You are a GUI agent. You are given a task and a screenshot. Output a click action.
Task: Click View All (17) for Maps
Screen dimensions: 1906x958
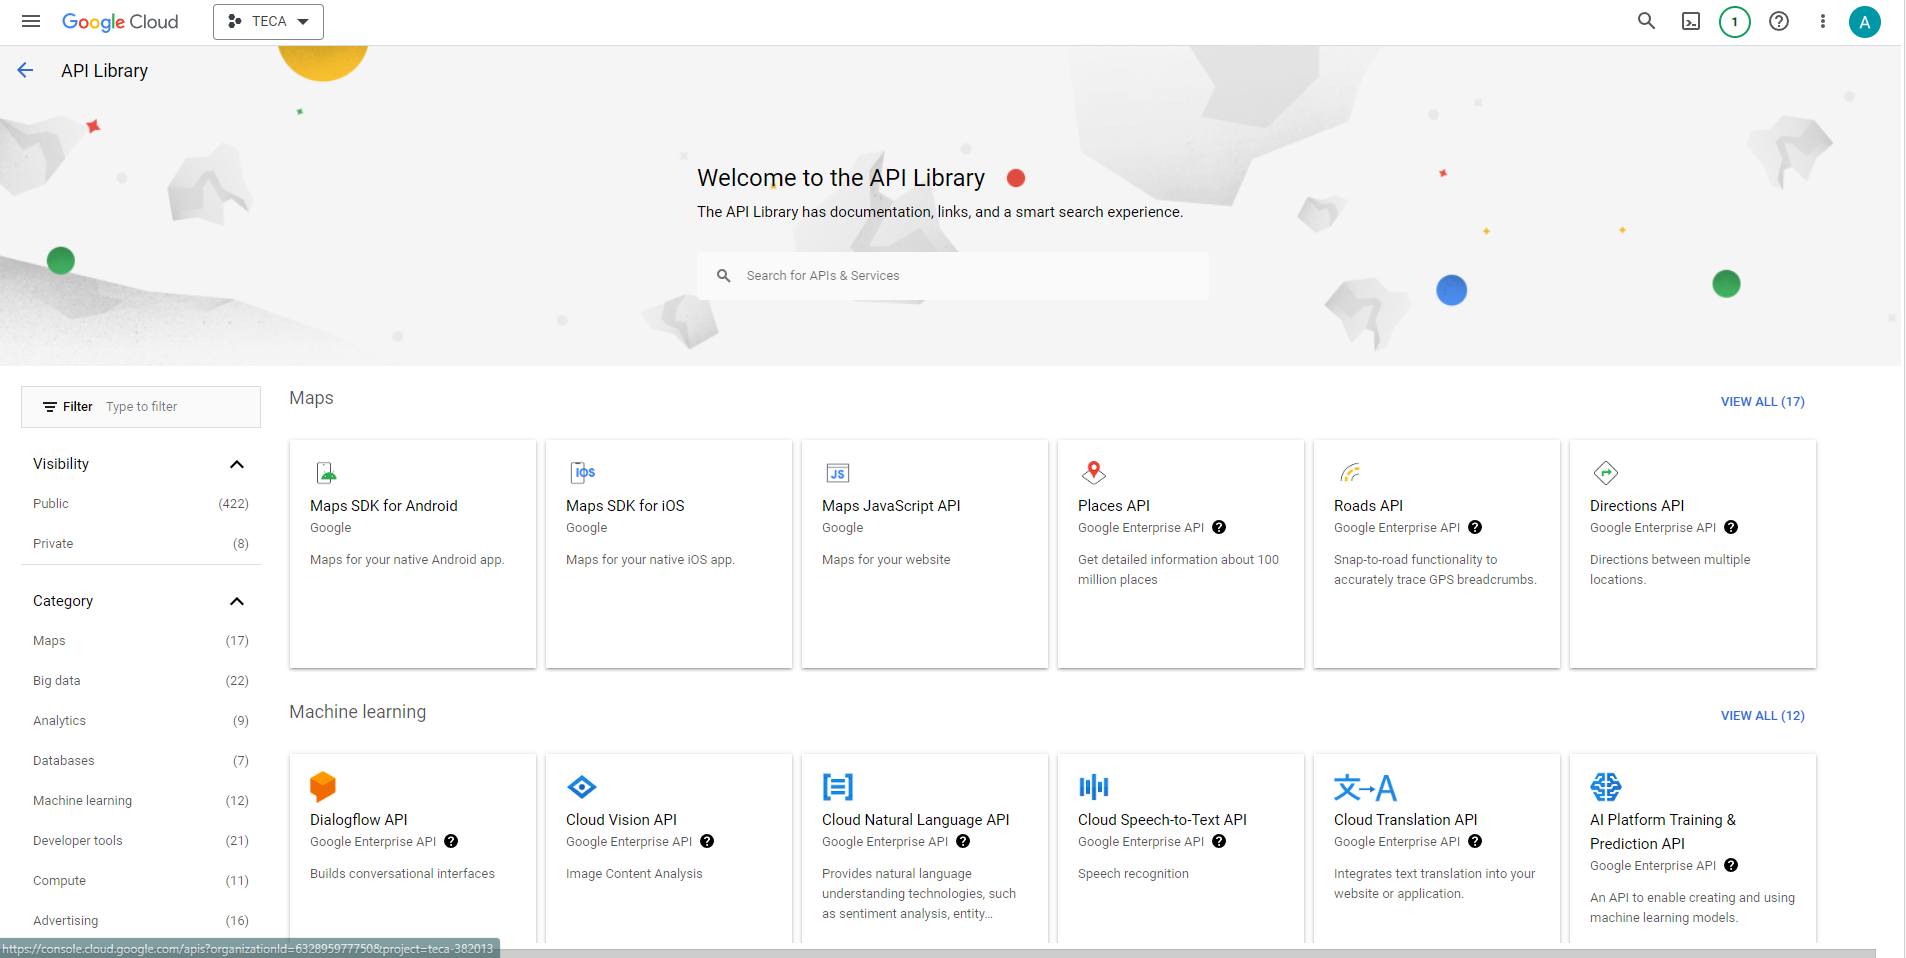[1762, 402]
